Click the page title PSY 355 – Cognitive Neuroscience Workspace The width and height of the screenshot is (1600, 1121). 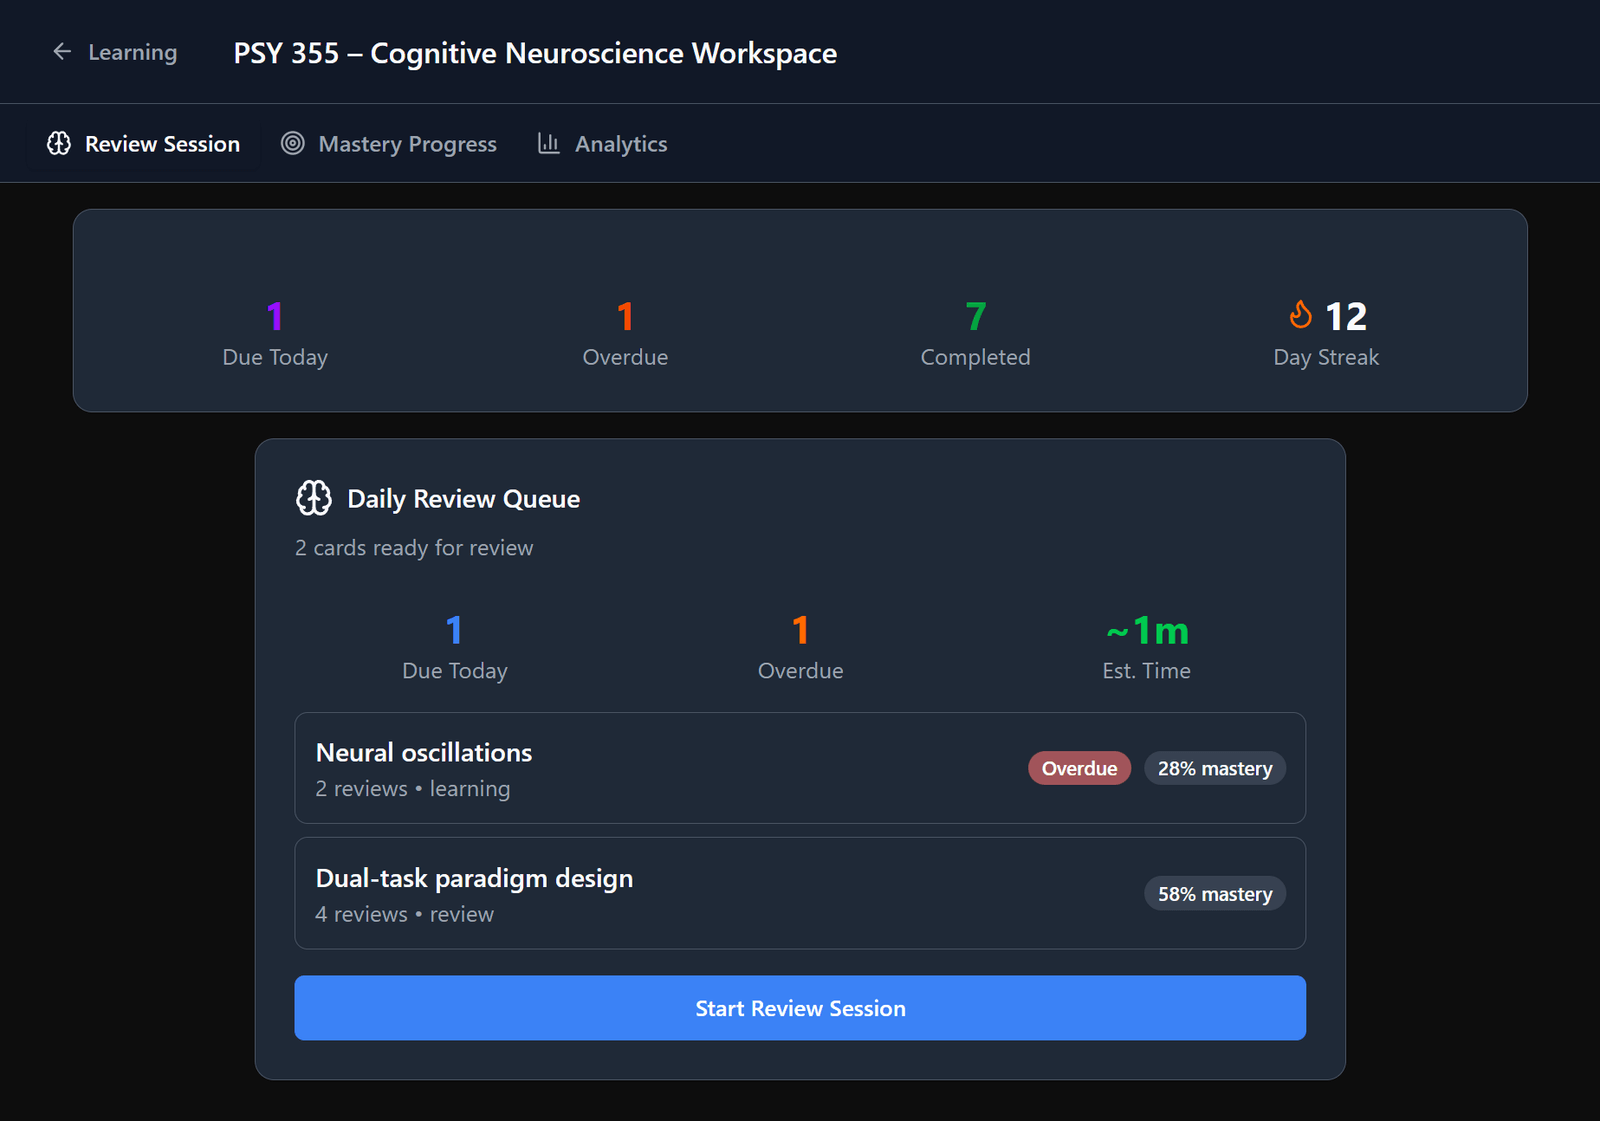[535, 53]
